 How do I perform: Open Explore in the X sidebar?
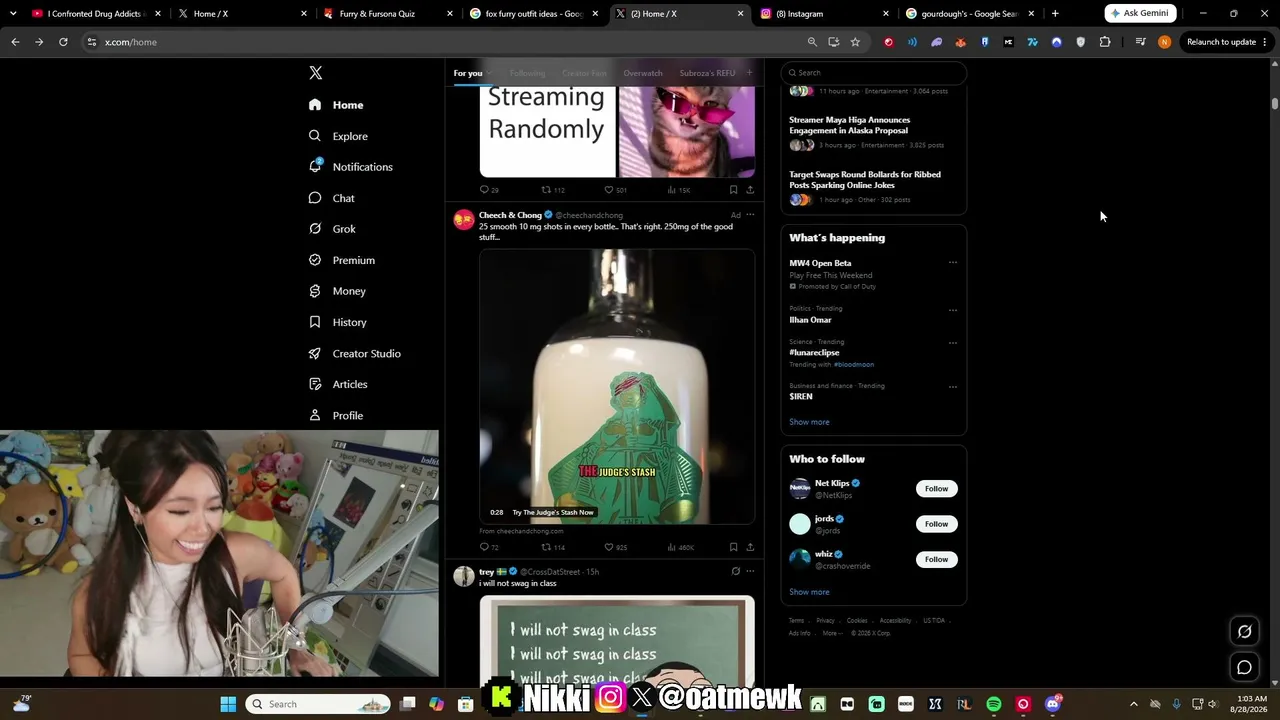(338, 136)
